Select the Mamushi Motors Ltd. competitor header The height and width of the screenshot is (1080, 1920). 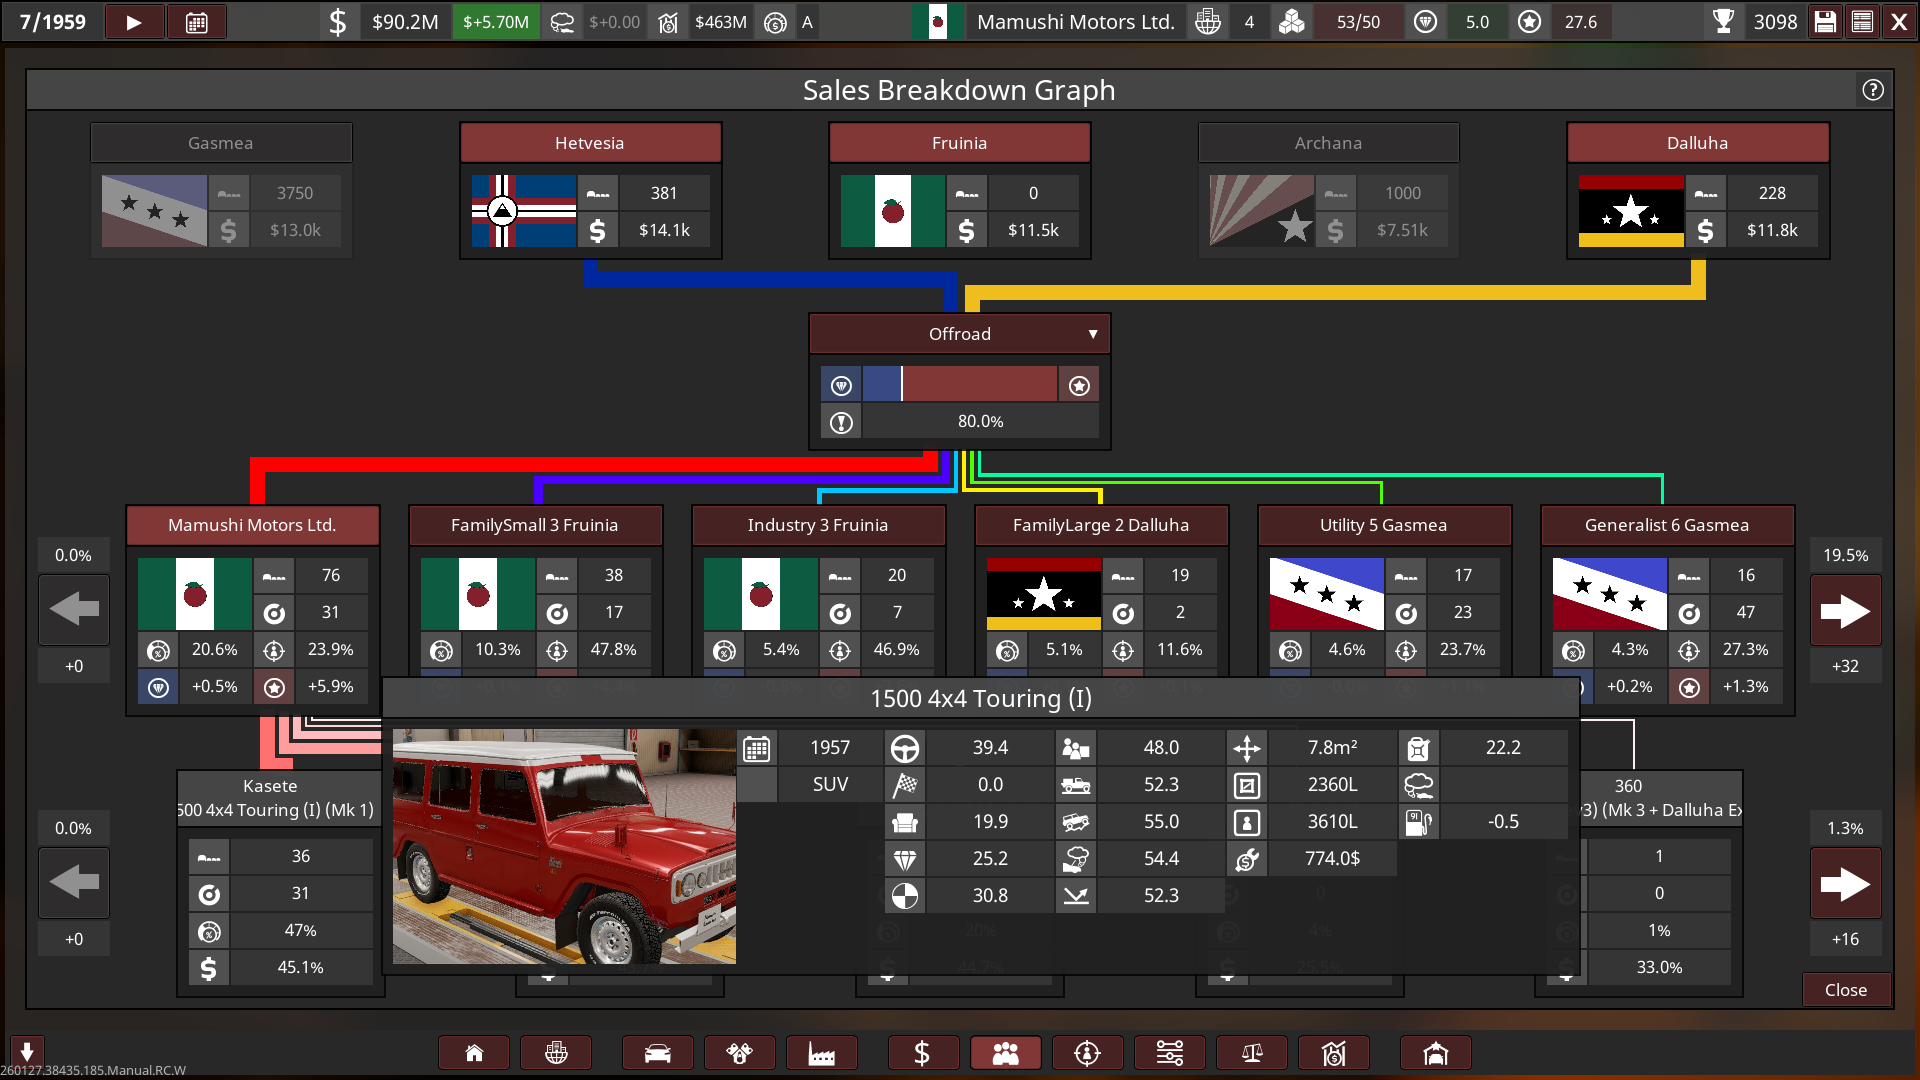click(x=252, y=525)
